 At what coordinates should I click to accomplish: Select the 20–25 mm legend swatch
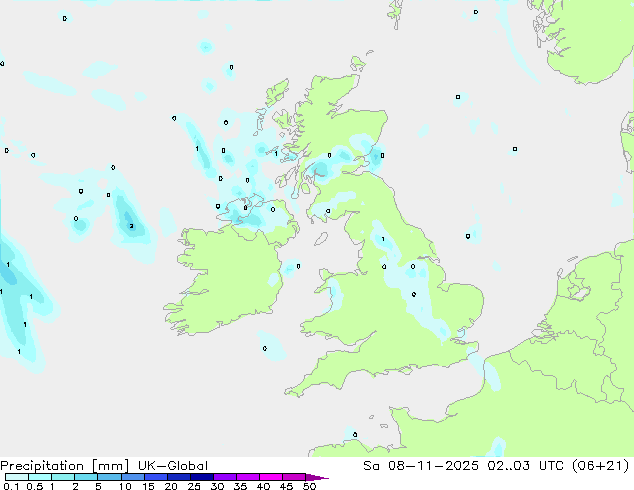click(x=179, y=477)
